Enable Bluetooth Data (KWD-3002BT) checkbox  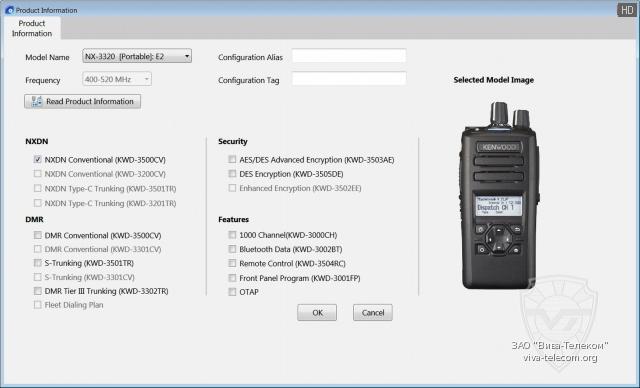pyautogui.click(x=232, y=249)
